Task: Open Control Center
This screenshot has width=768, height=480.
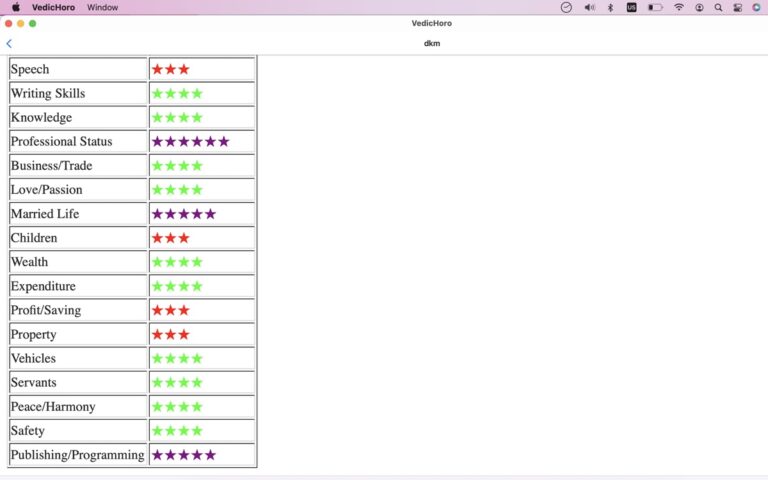Action: [737, 7]
